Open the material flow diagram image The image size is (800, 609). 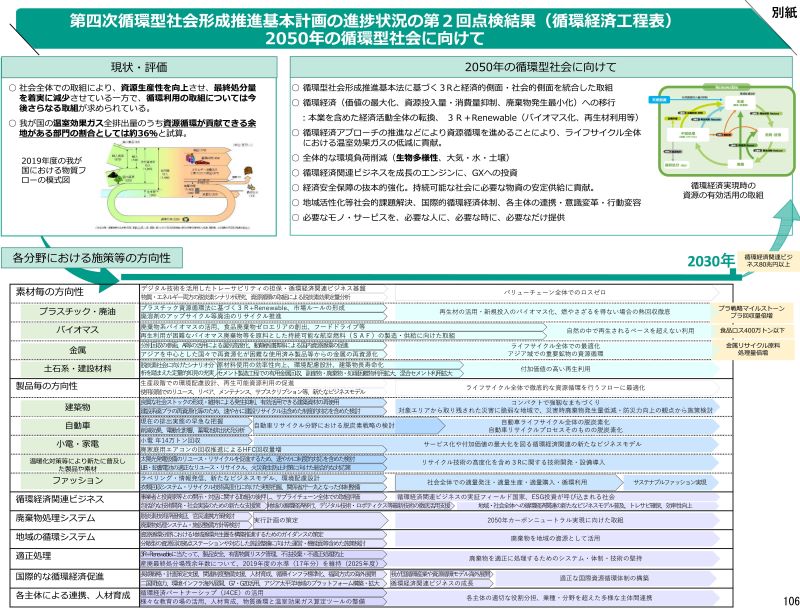[x=182, y=186]
